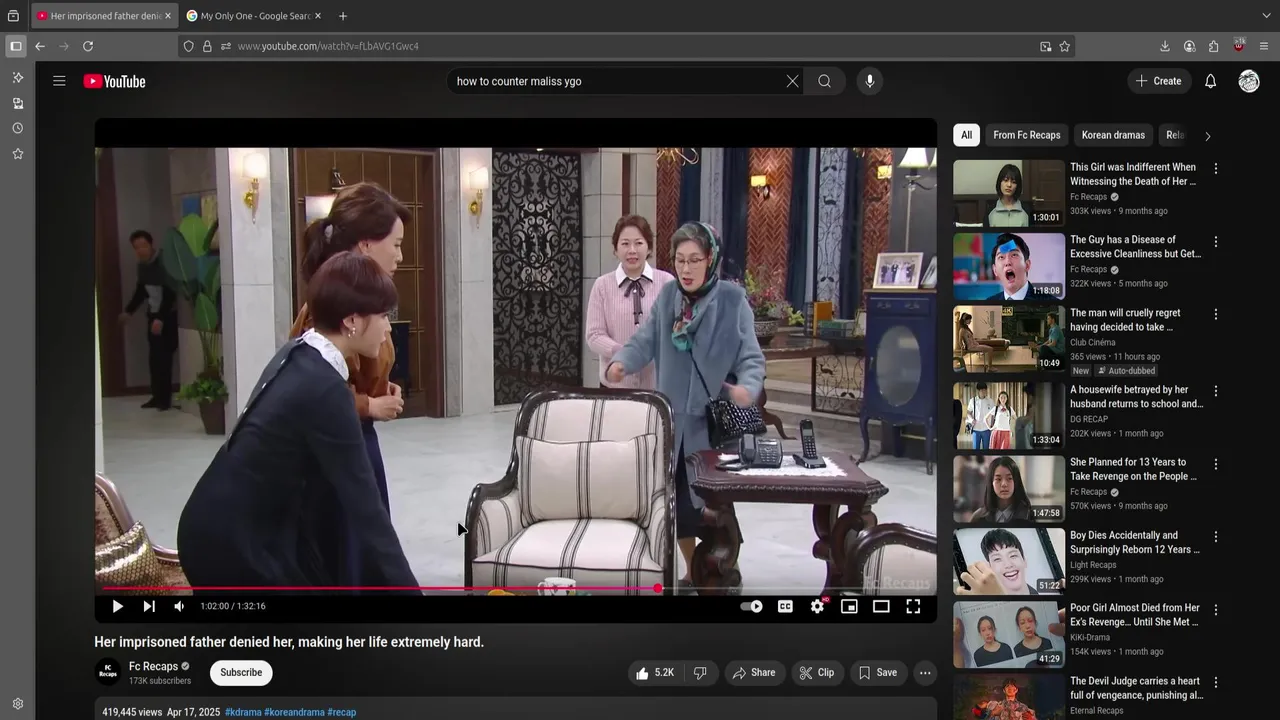Open more actions below the video
This screenshot has height=720, width=1280.
(x=925, y=673)
